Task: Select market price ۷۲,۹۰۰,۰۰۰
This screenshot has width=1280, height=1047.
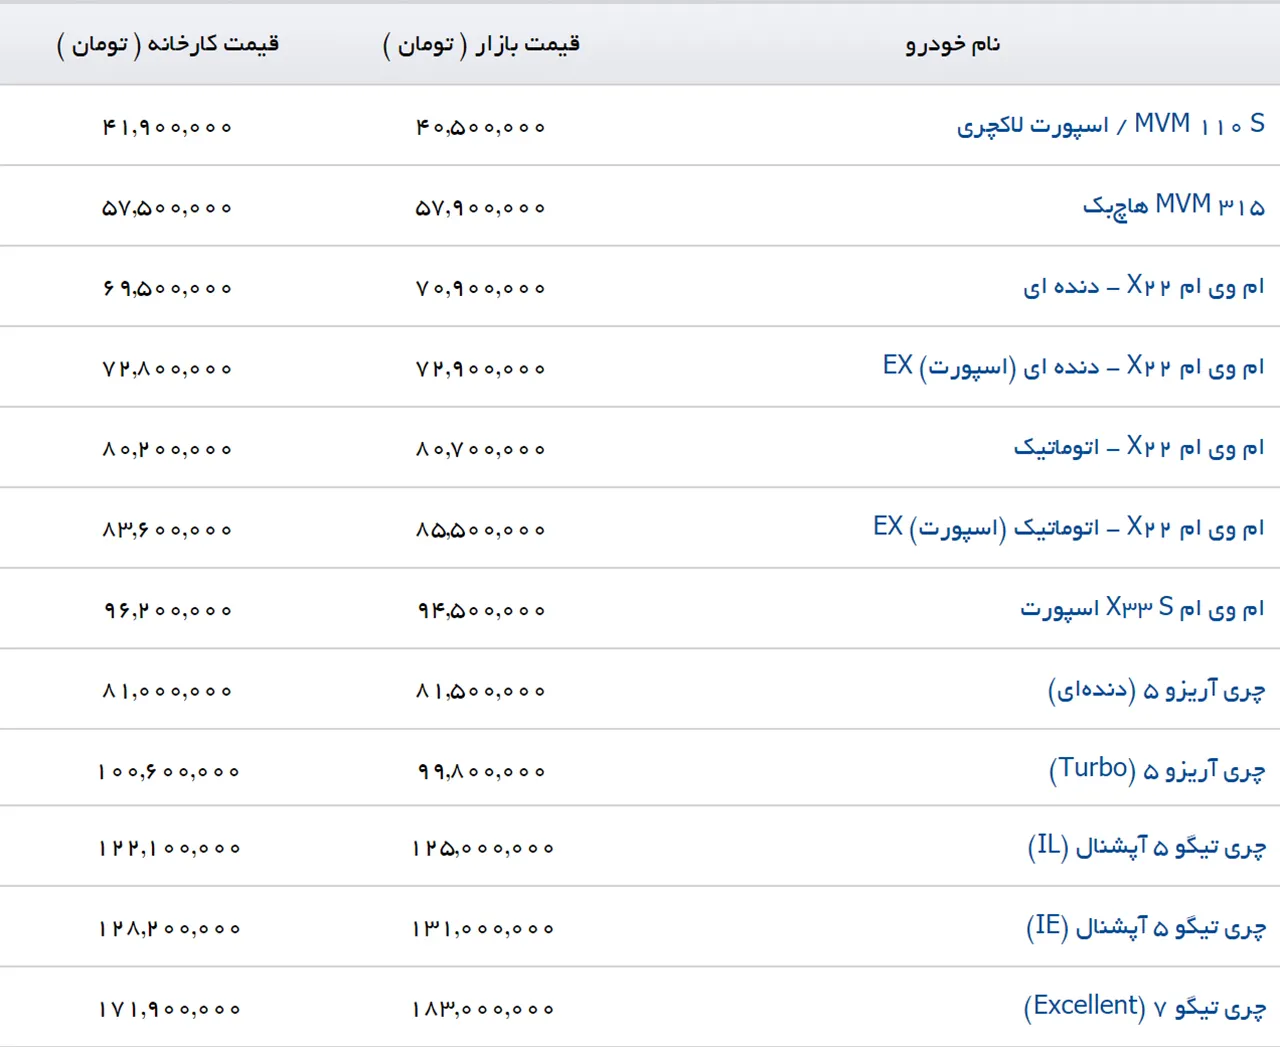Action: click(x=481, y=369)
